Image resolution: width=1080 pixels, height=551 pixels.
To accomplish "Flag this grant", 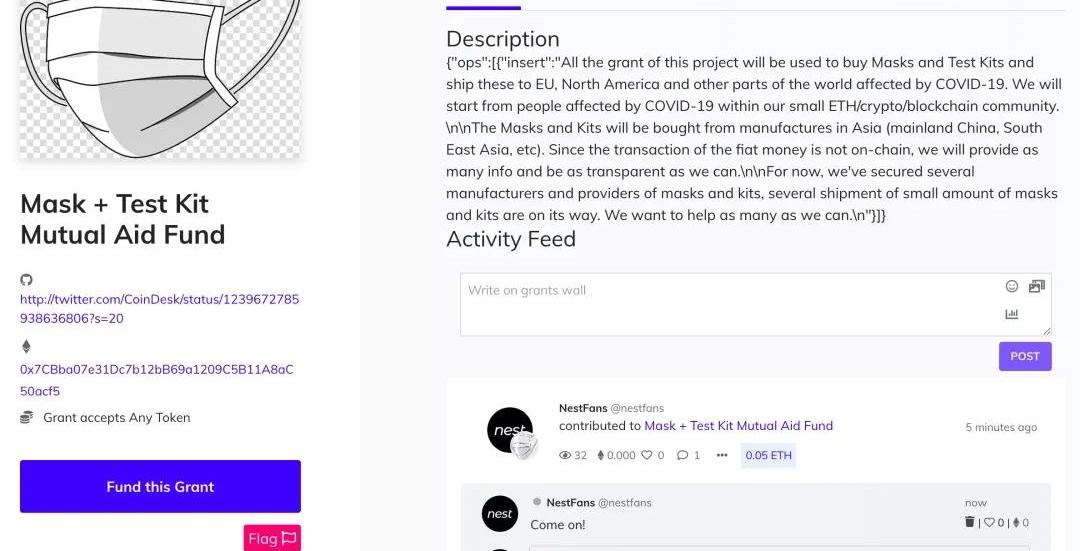I will point(272,538).
